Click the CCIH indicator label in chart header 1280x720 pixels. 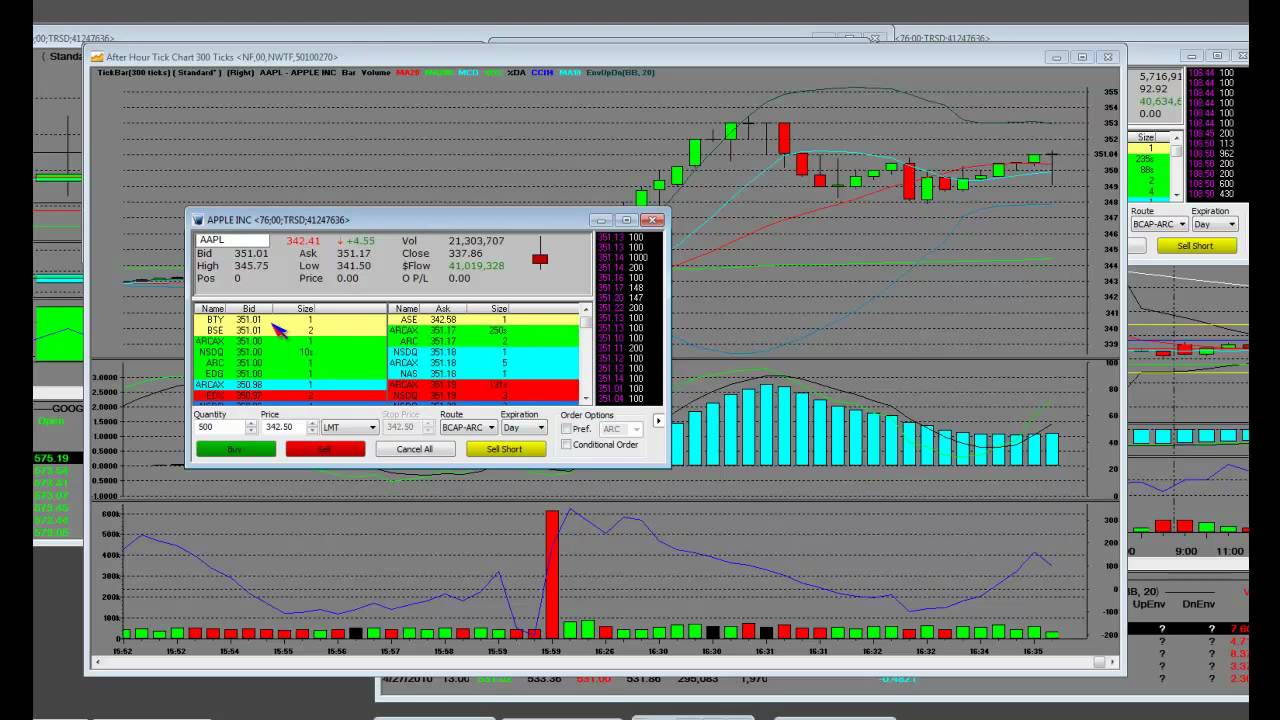[x=542, y=72]
